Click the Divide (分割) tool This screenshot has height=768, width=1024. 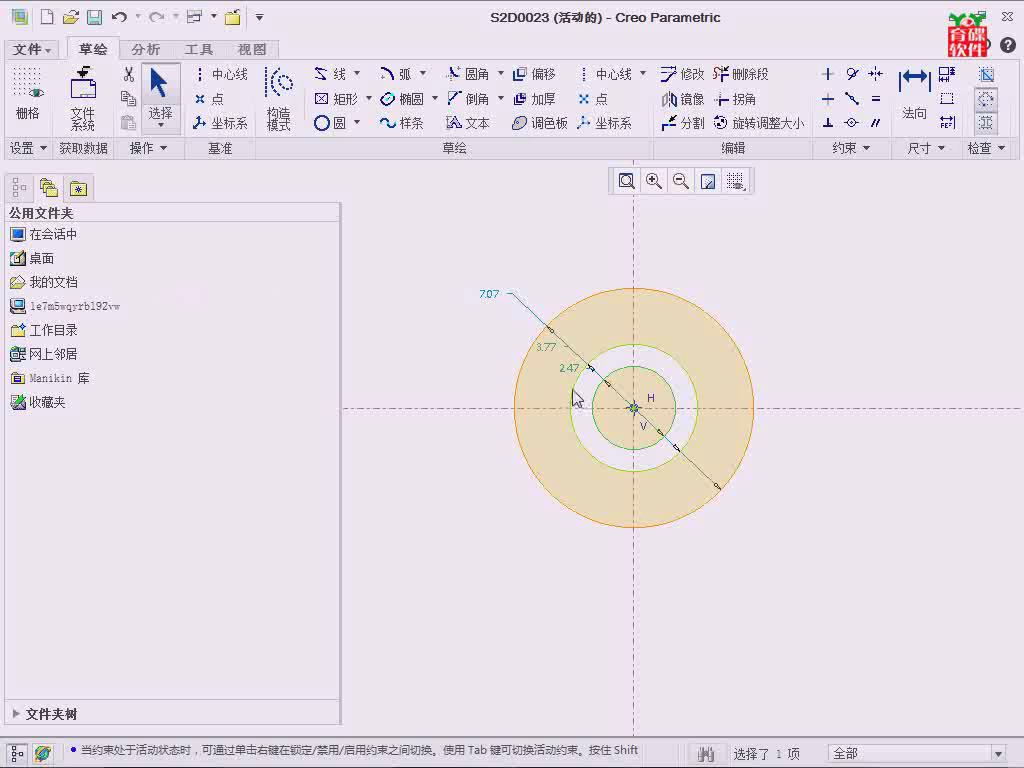[x=682, y=123]
